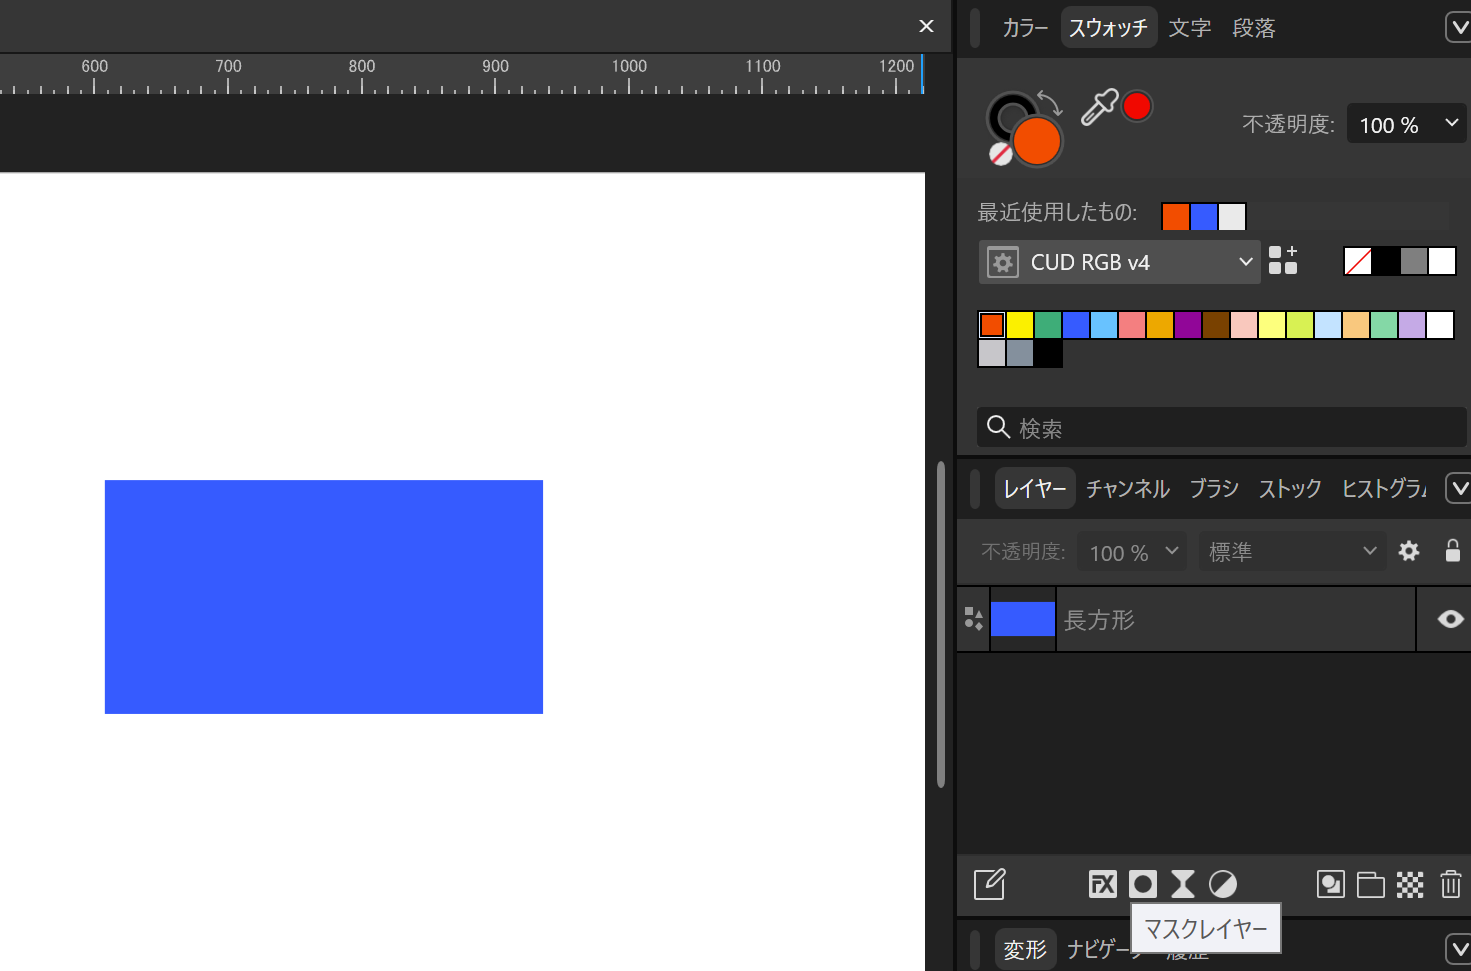Add a pixel layer via checkerboard icon

click(x=1410, y=884)
